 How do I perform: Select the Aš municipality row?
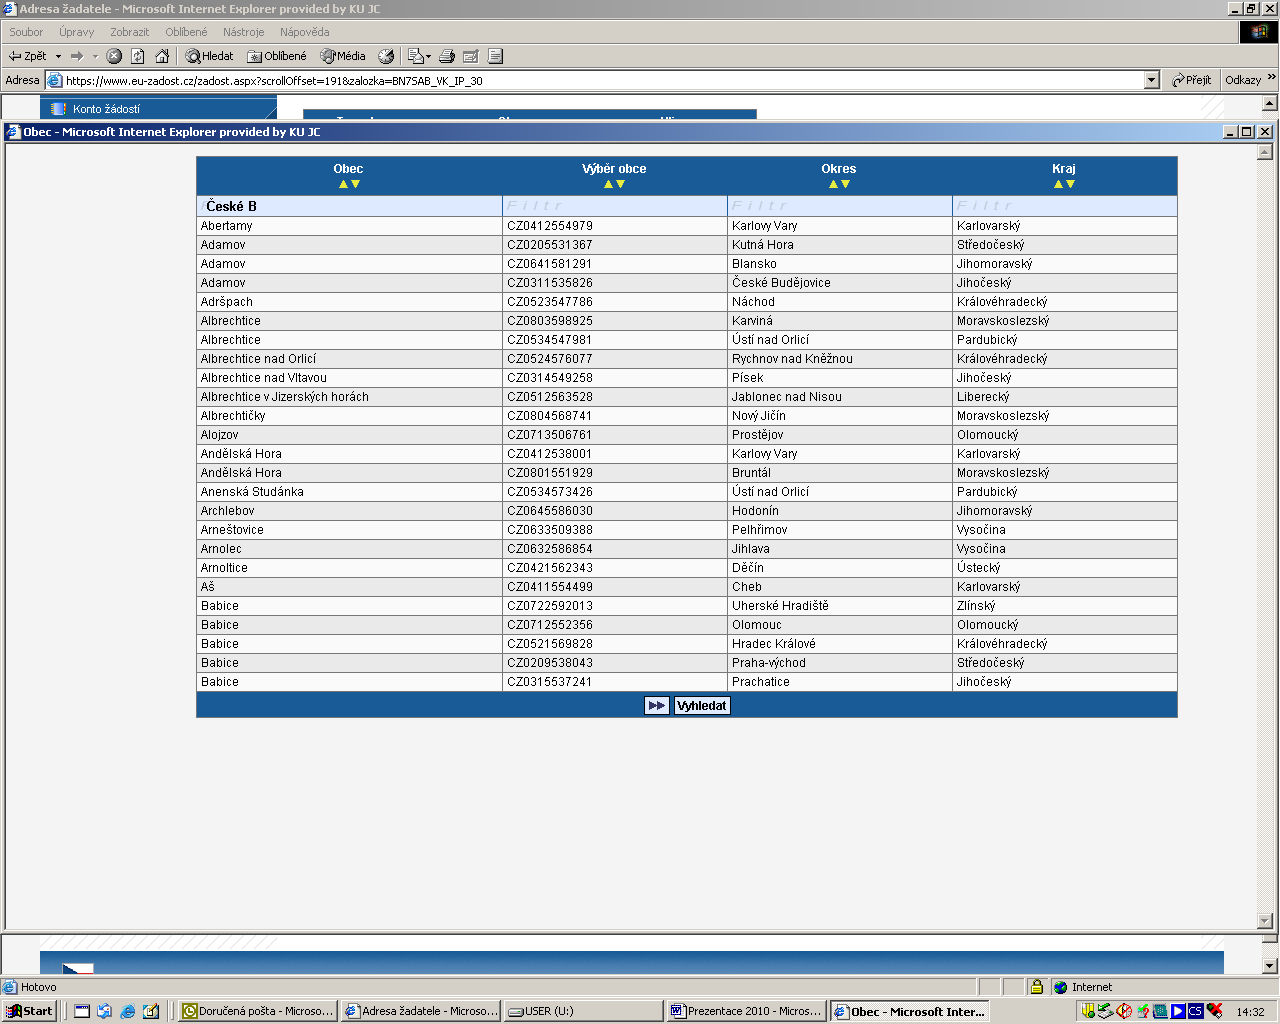pos(687,587)
